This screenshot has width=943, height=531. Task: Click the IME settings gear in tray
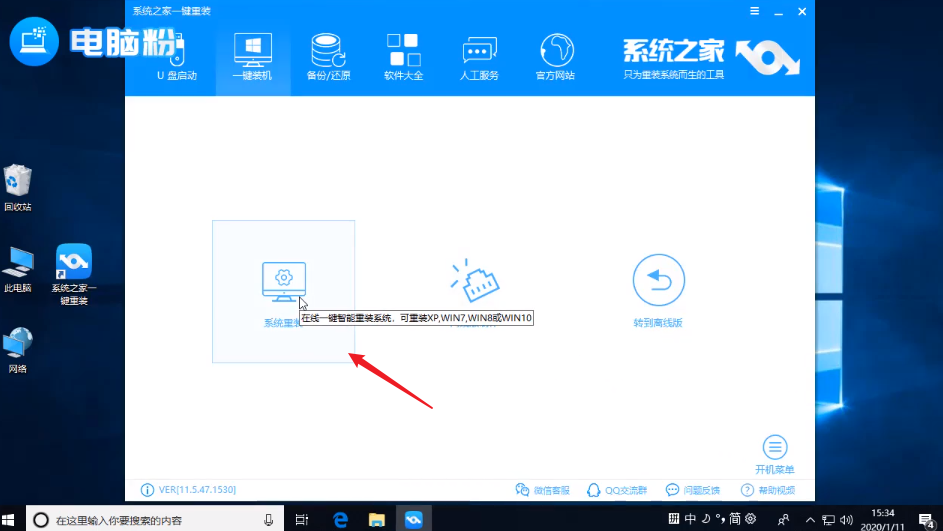pyautogui.click(x=751, y=518)
